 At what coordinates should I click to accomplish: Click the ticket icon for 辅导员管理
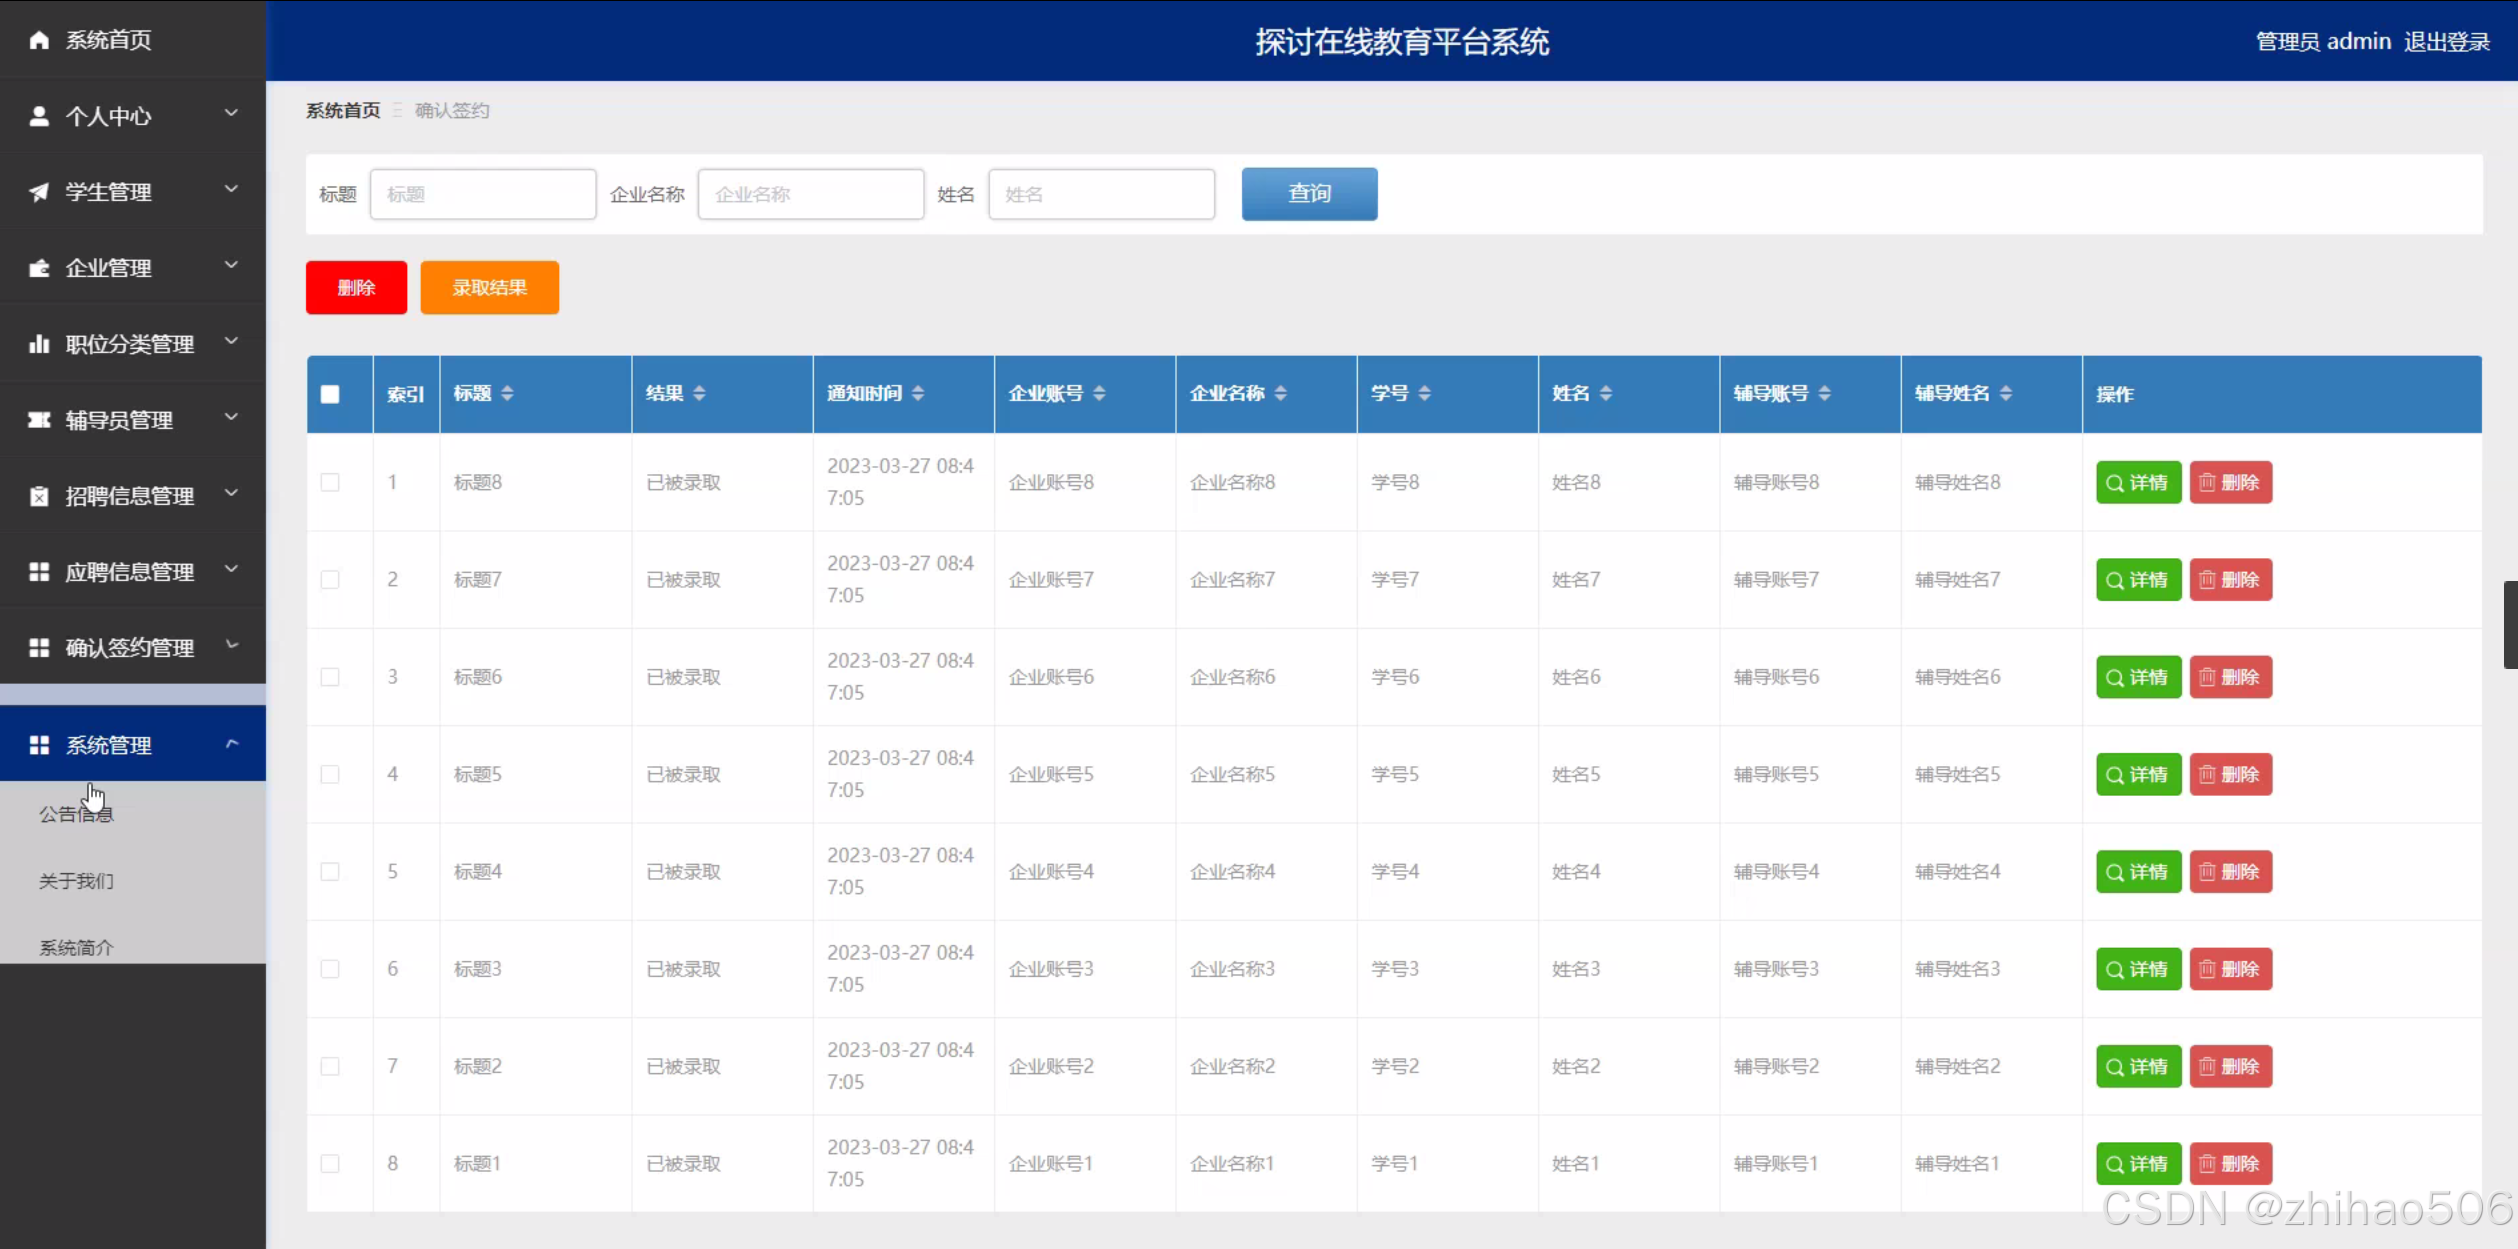click(39, 420)
